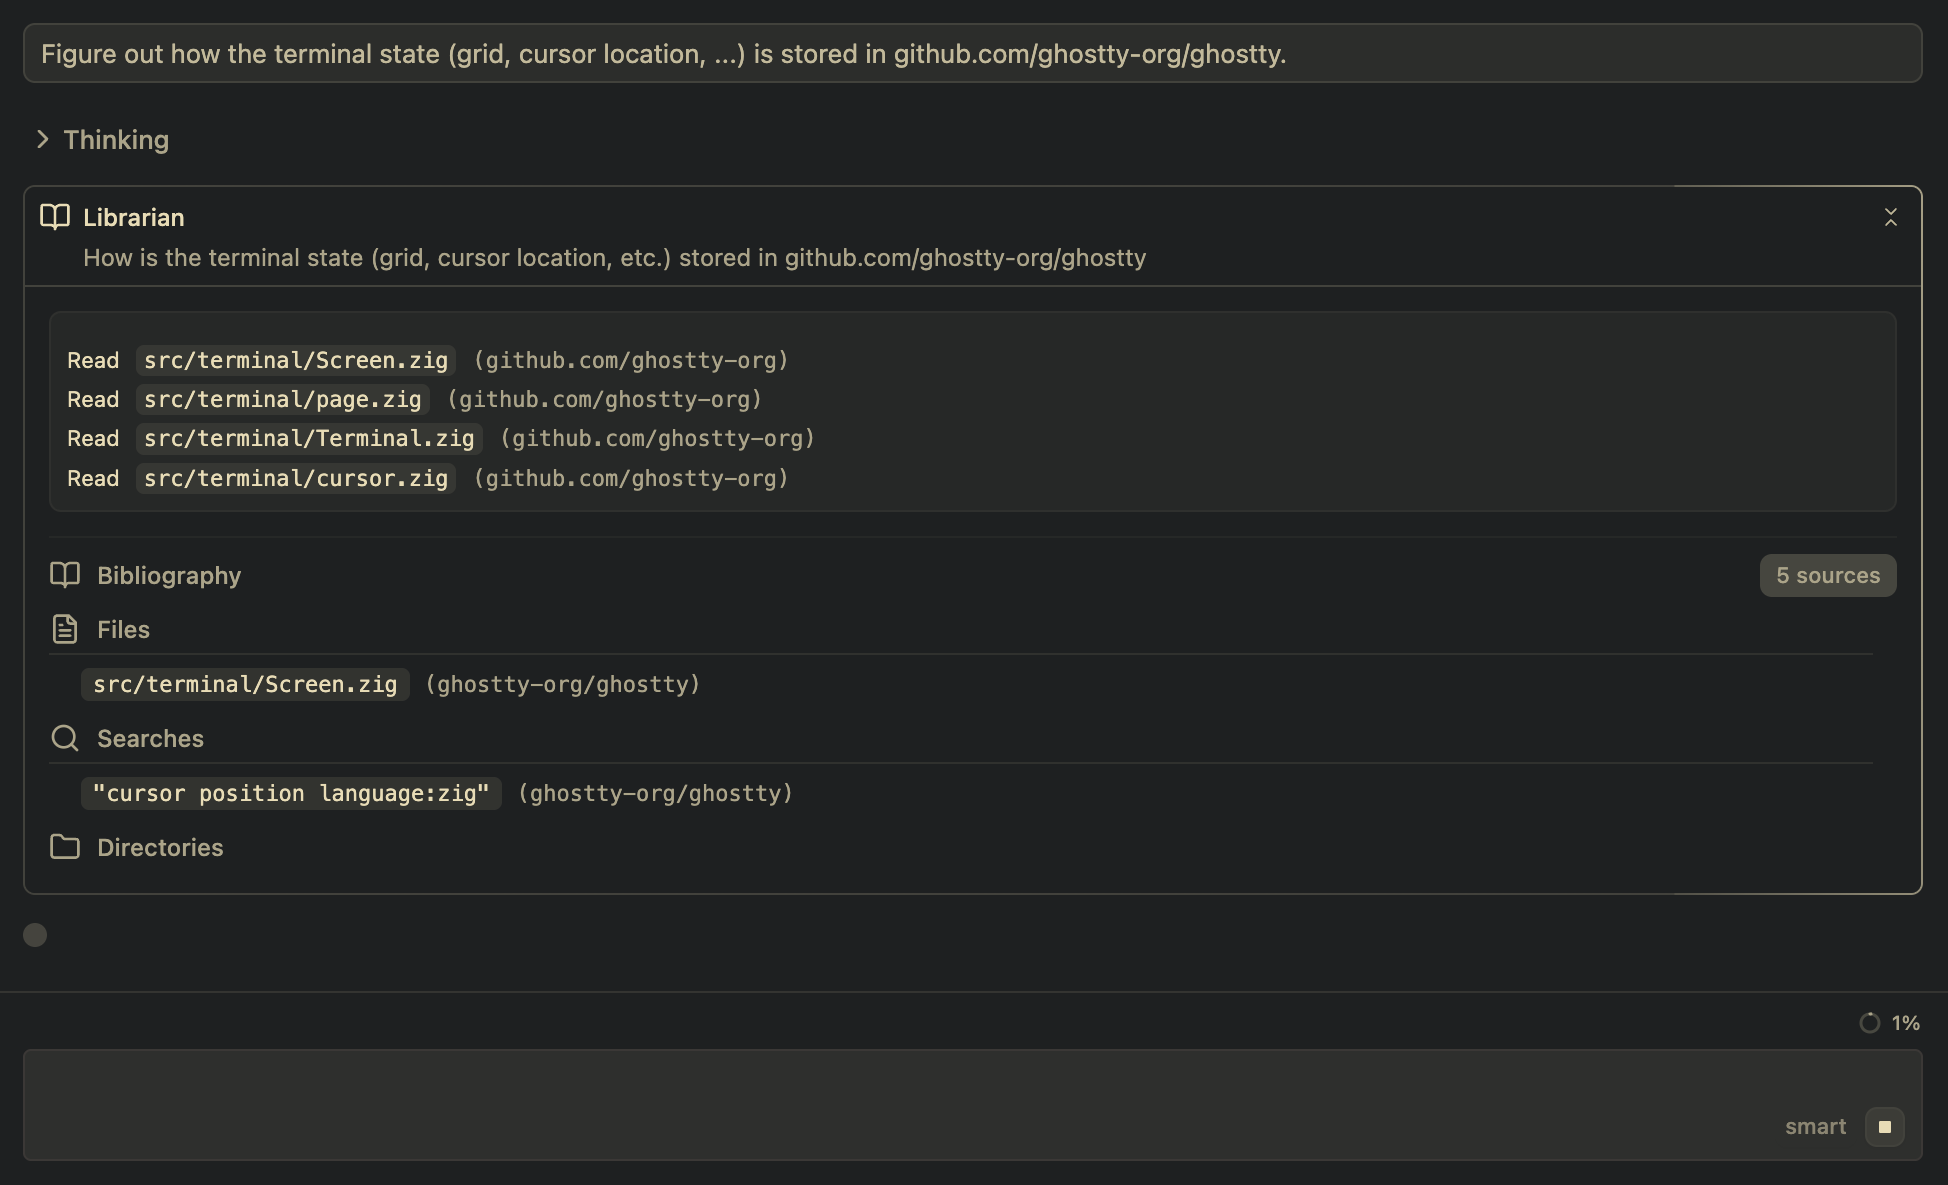Click the Directories section label
The width and height of the screenshot is (1948, 1185).
tap(160, 847)
